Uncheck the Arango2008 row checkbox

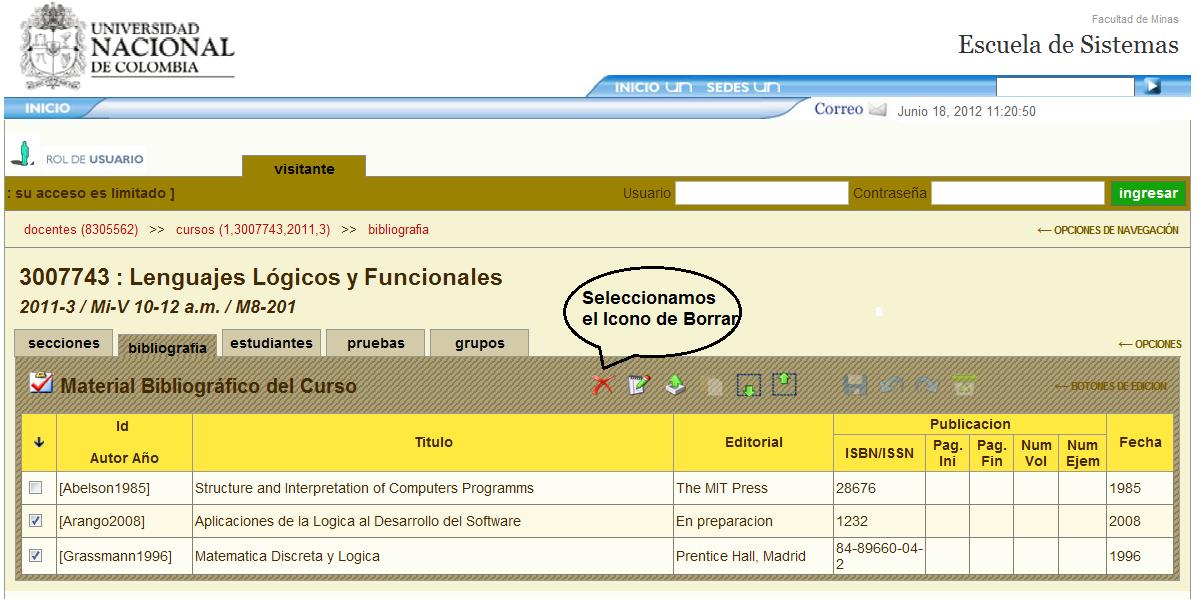(36, 521)
